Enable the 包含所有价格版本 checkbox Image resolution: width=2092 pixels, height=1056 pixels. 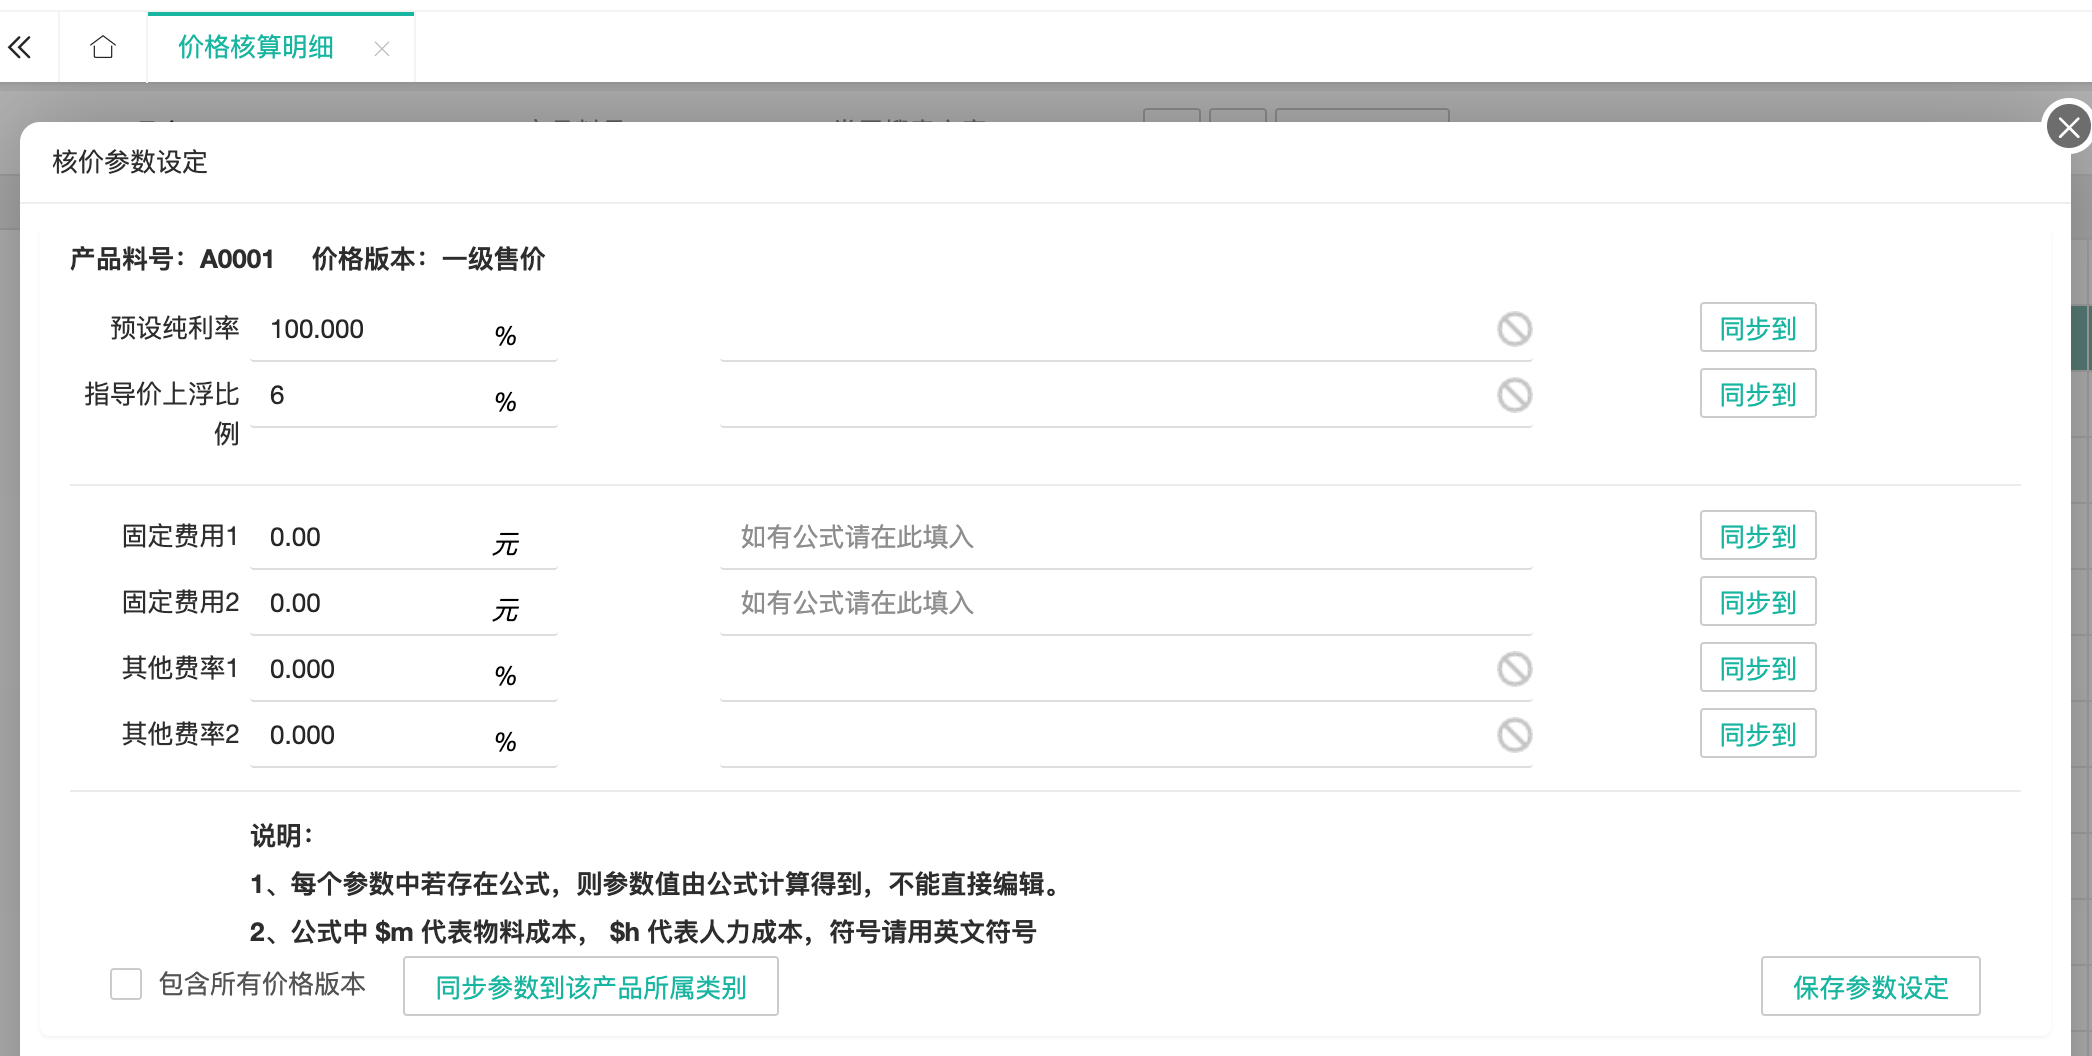[126, 984]
